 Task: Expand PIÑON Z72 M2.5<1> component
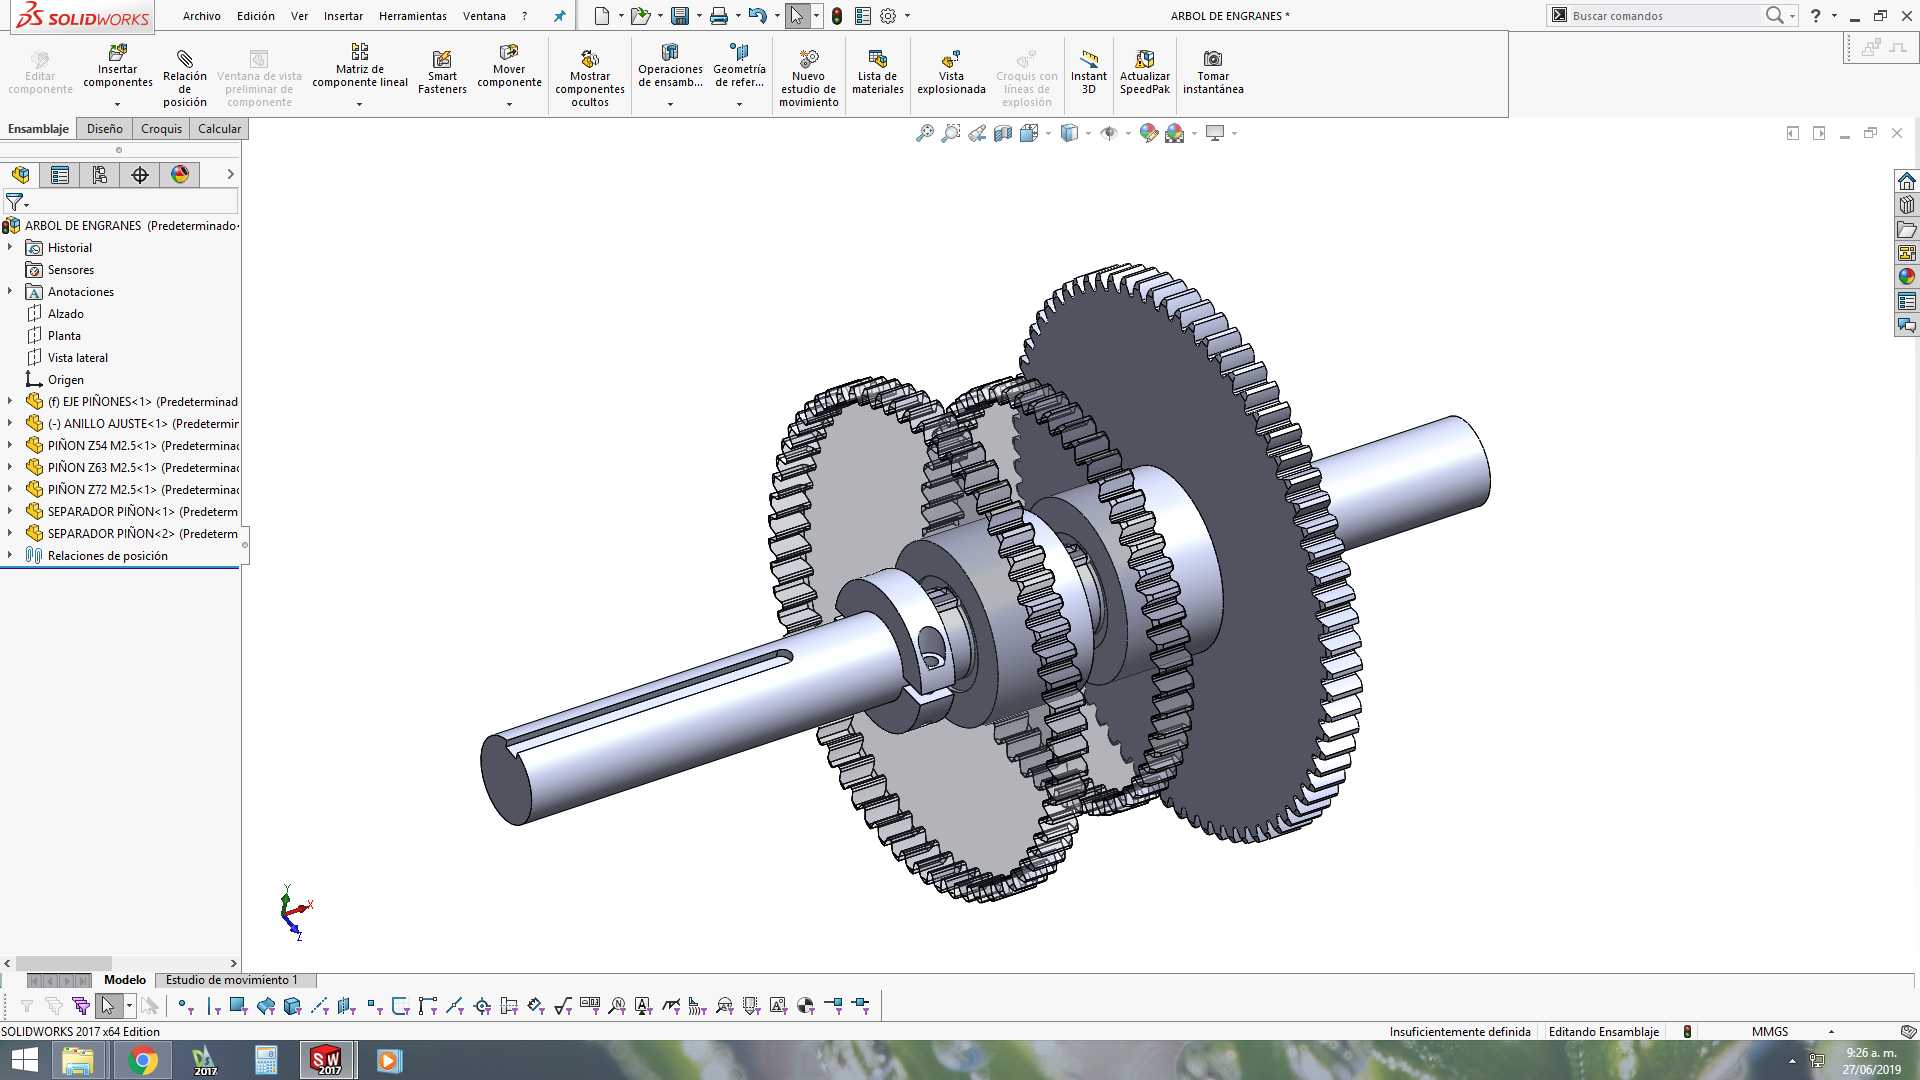point(10,489)
